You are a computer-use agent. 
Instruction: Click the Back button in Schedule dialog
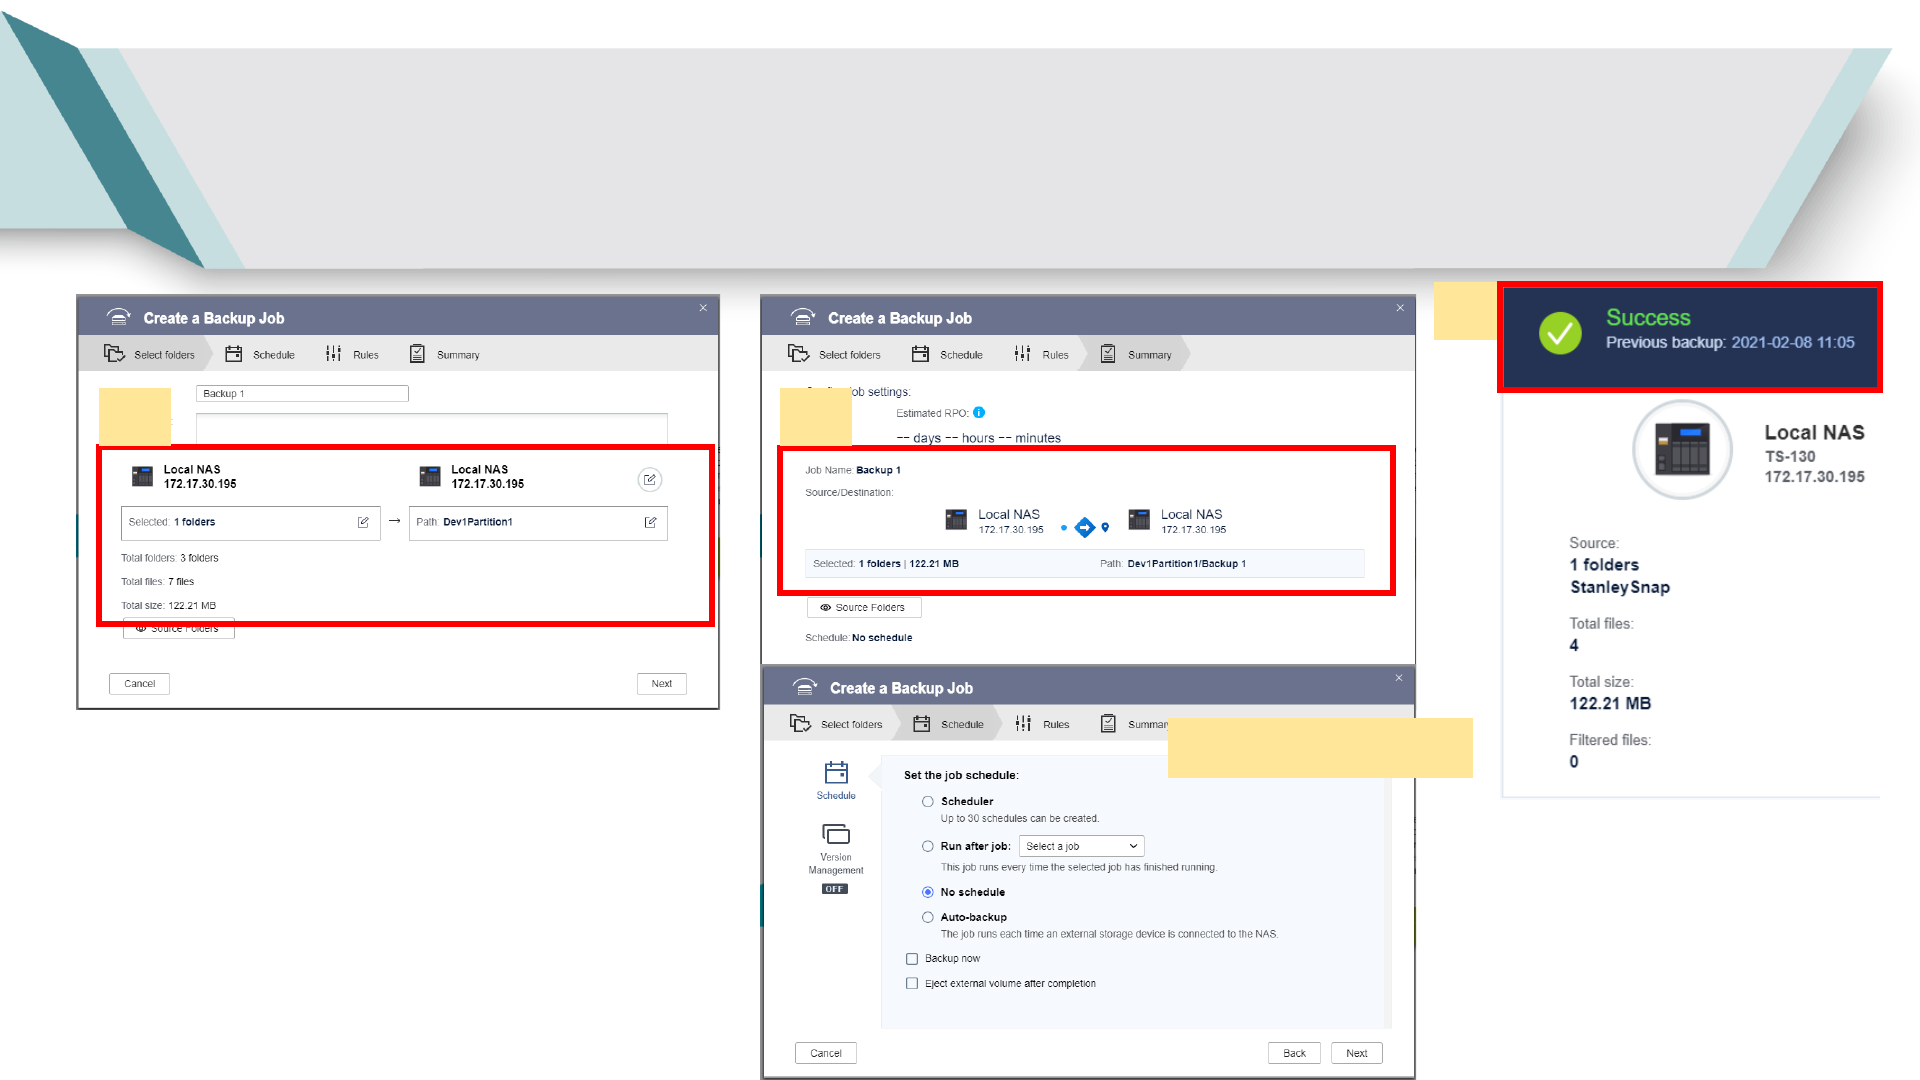tap(1295, 1053)
